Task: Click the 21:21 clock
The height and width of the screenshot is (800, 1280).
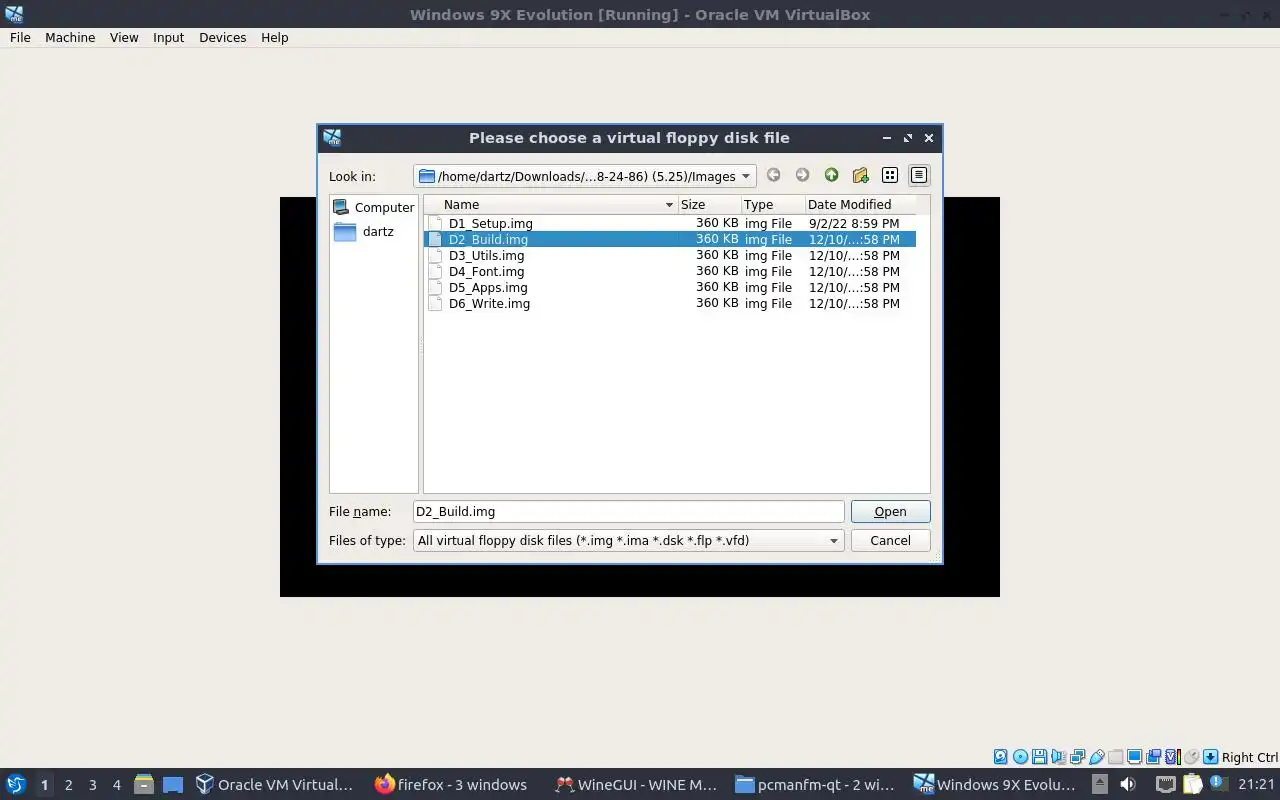Action: (1256, 784)
